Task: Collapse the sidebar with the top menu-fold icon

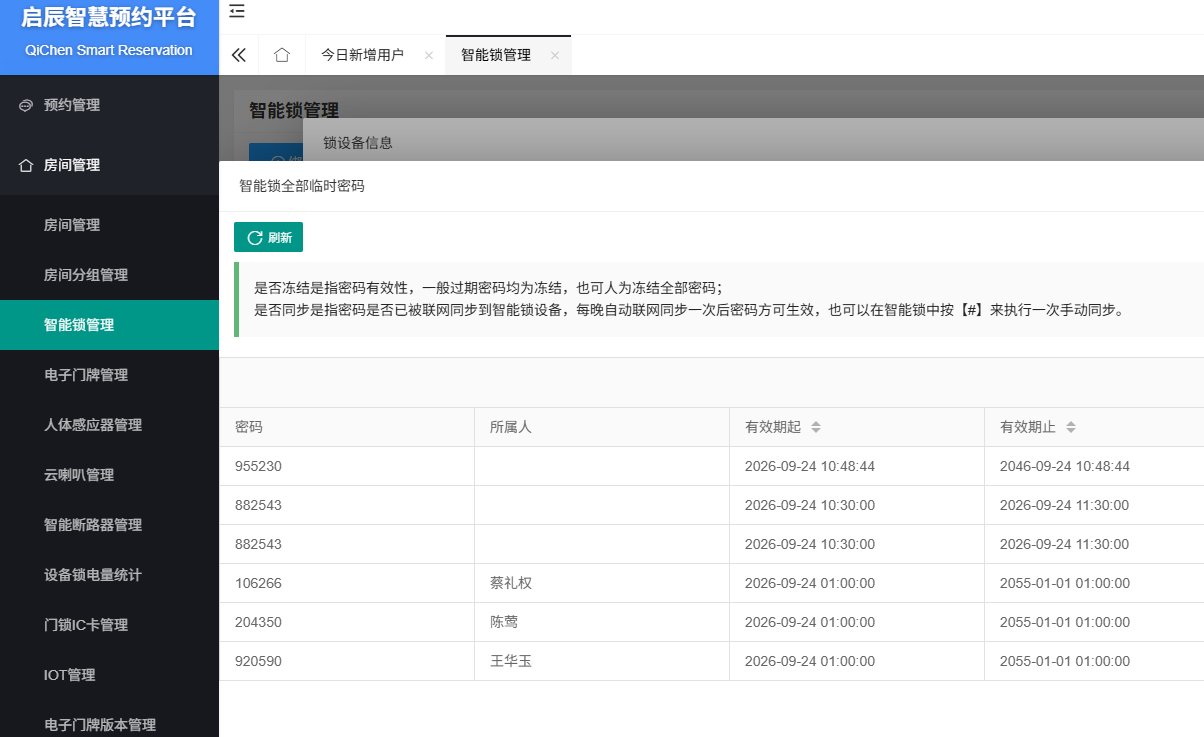Action: pyautogui.click(x=237, y=12)
